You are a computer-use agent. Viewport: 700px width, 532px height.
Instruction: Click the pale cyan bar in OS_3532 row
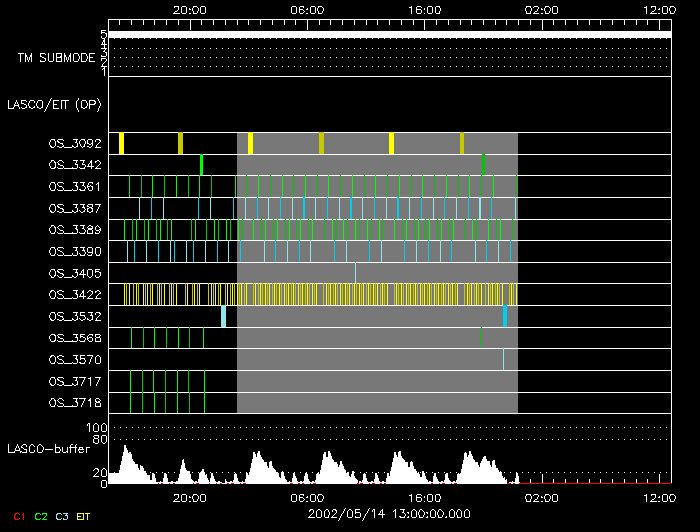(x=224, y=316)
